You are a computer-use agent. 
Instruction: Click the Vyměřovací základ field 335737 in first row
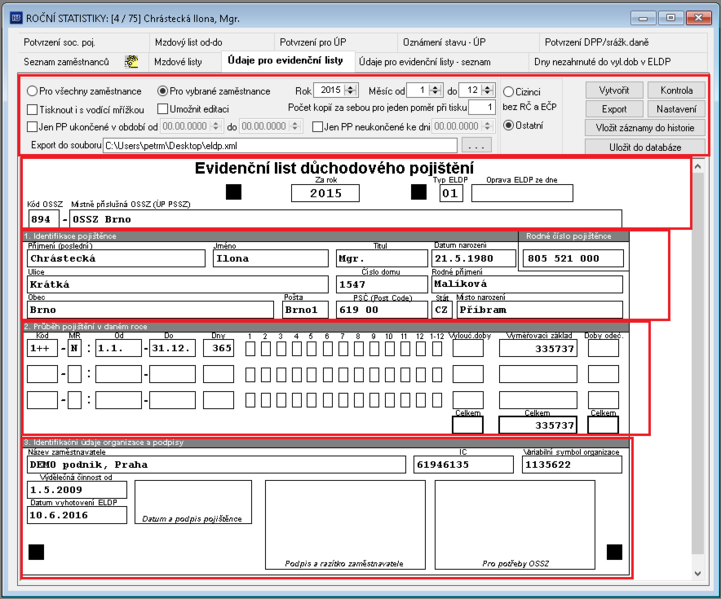pyautogui.click(x=538, y=349)
